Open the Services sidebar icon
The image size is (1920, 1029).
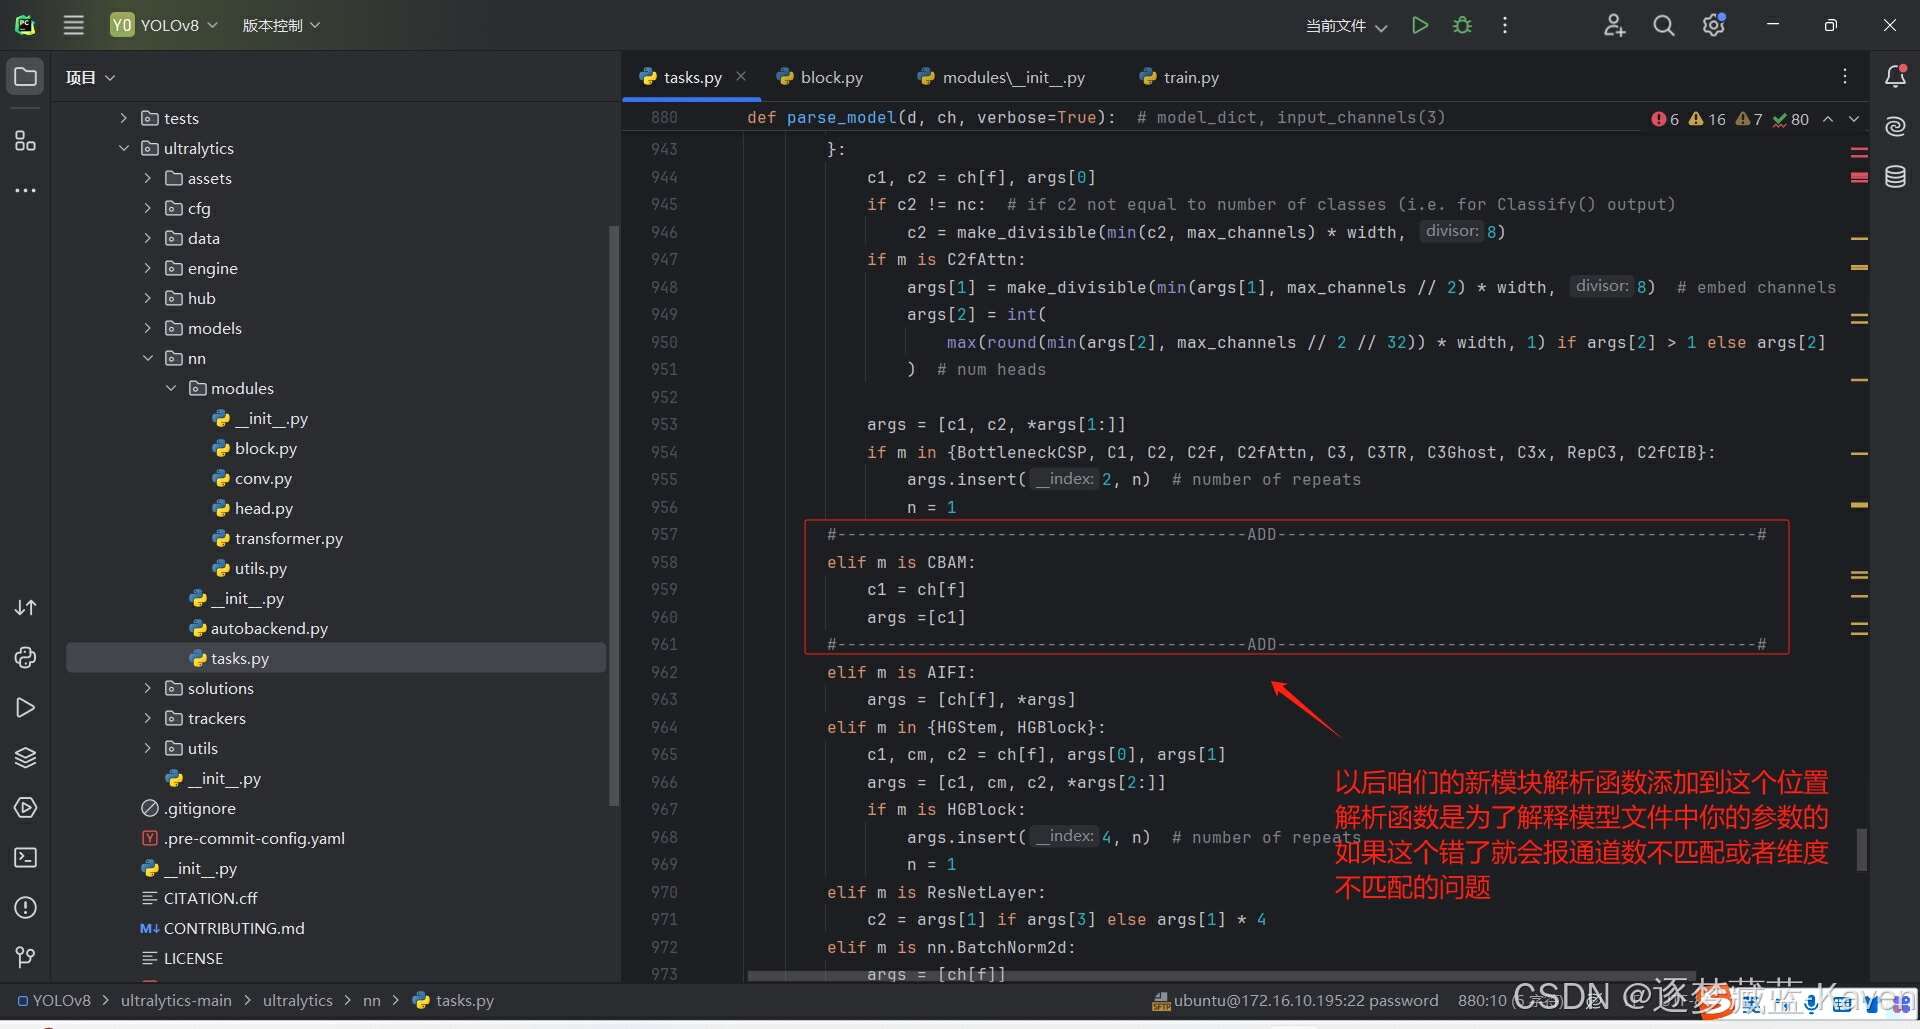25,807
